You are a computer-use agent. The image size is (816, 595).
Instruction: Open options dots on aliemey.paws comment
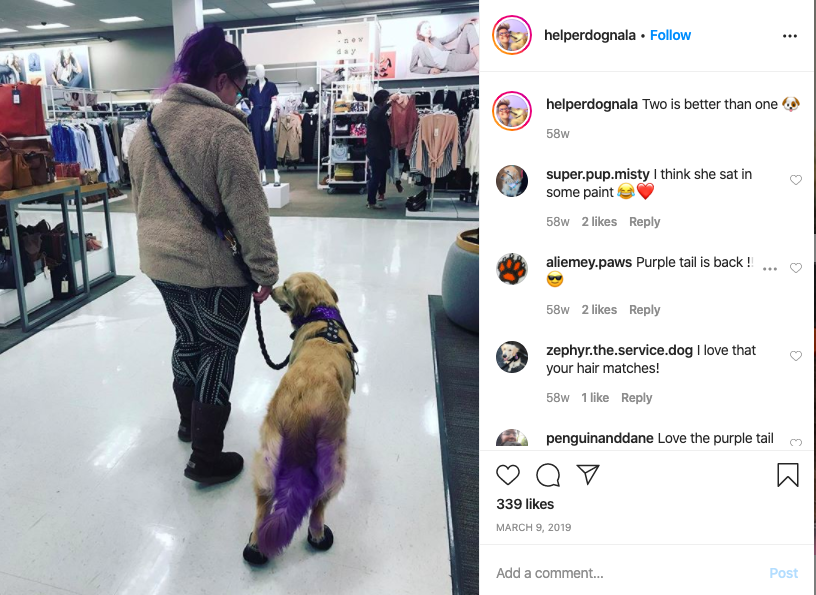click(770, 269)
